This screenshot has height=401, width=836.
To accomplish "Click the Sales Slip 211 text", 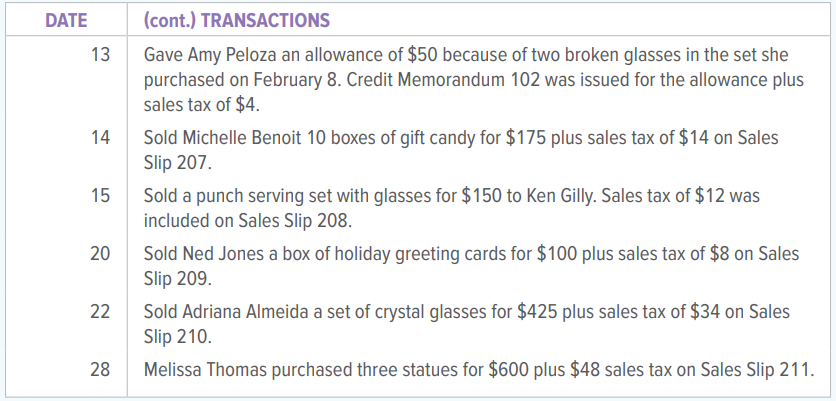I will (x=758, y=370).
